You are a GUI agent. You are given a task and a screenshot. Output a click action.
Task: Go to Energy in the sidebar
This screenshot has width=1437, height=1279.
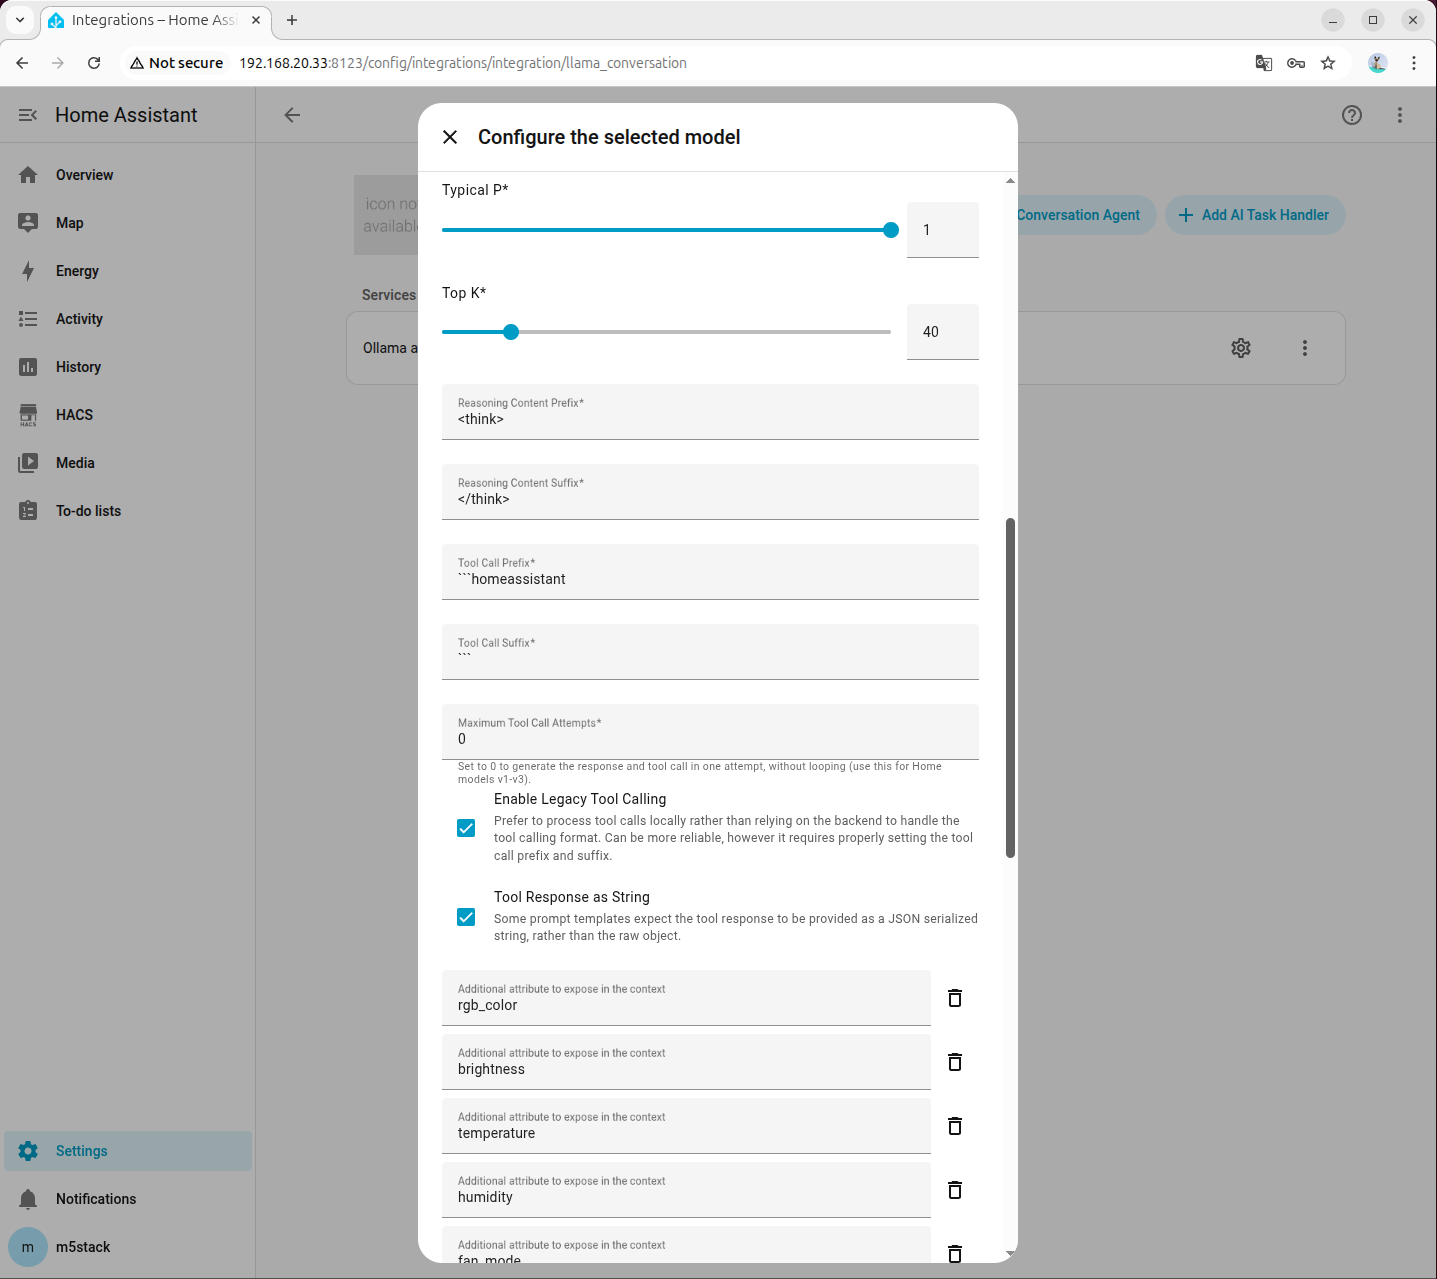click(77, 271)
